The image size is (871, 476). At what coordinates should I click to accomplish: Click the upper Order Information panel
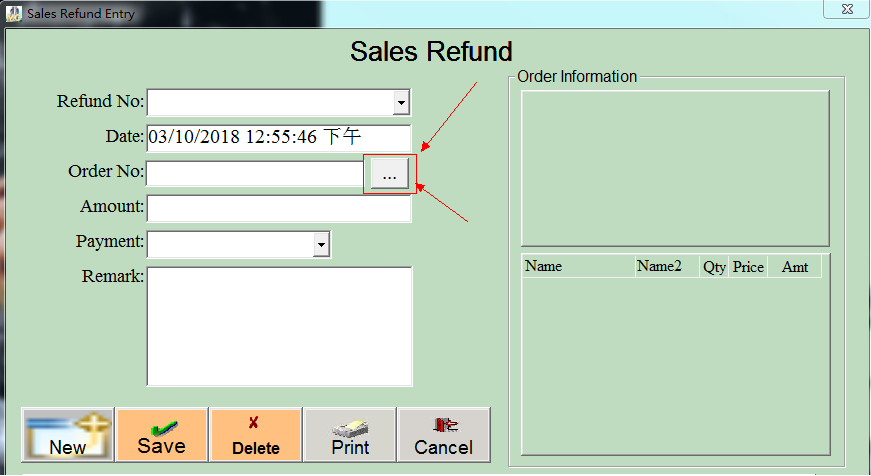675,168
